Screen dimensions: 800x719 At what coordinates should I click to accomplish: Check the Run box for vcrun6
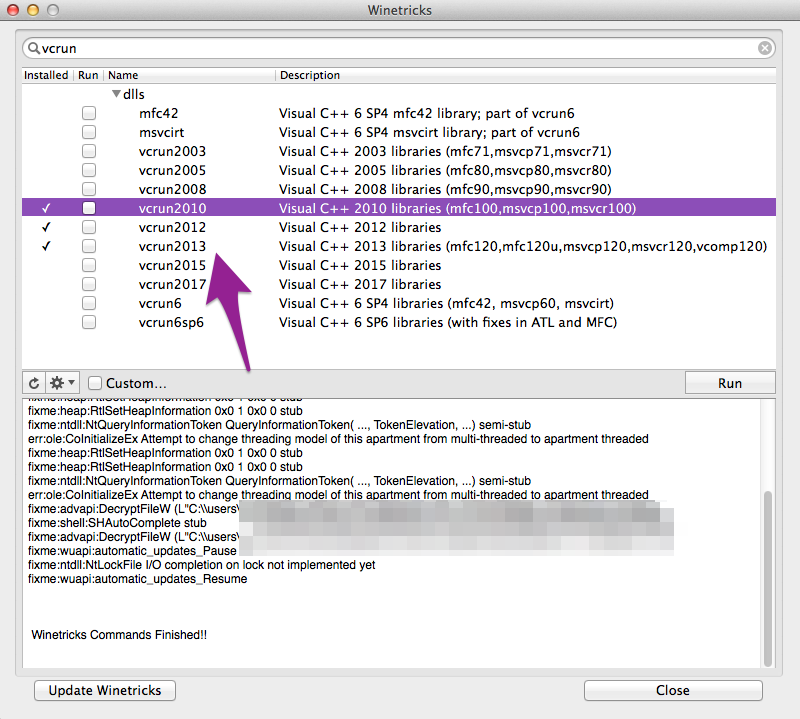(x=89, y=304)
